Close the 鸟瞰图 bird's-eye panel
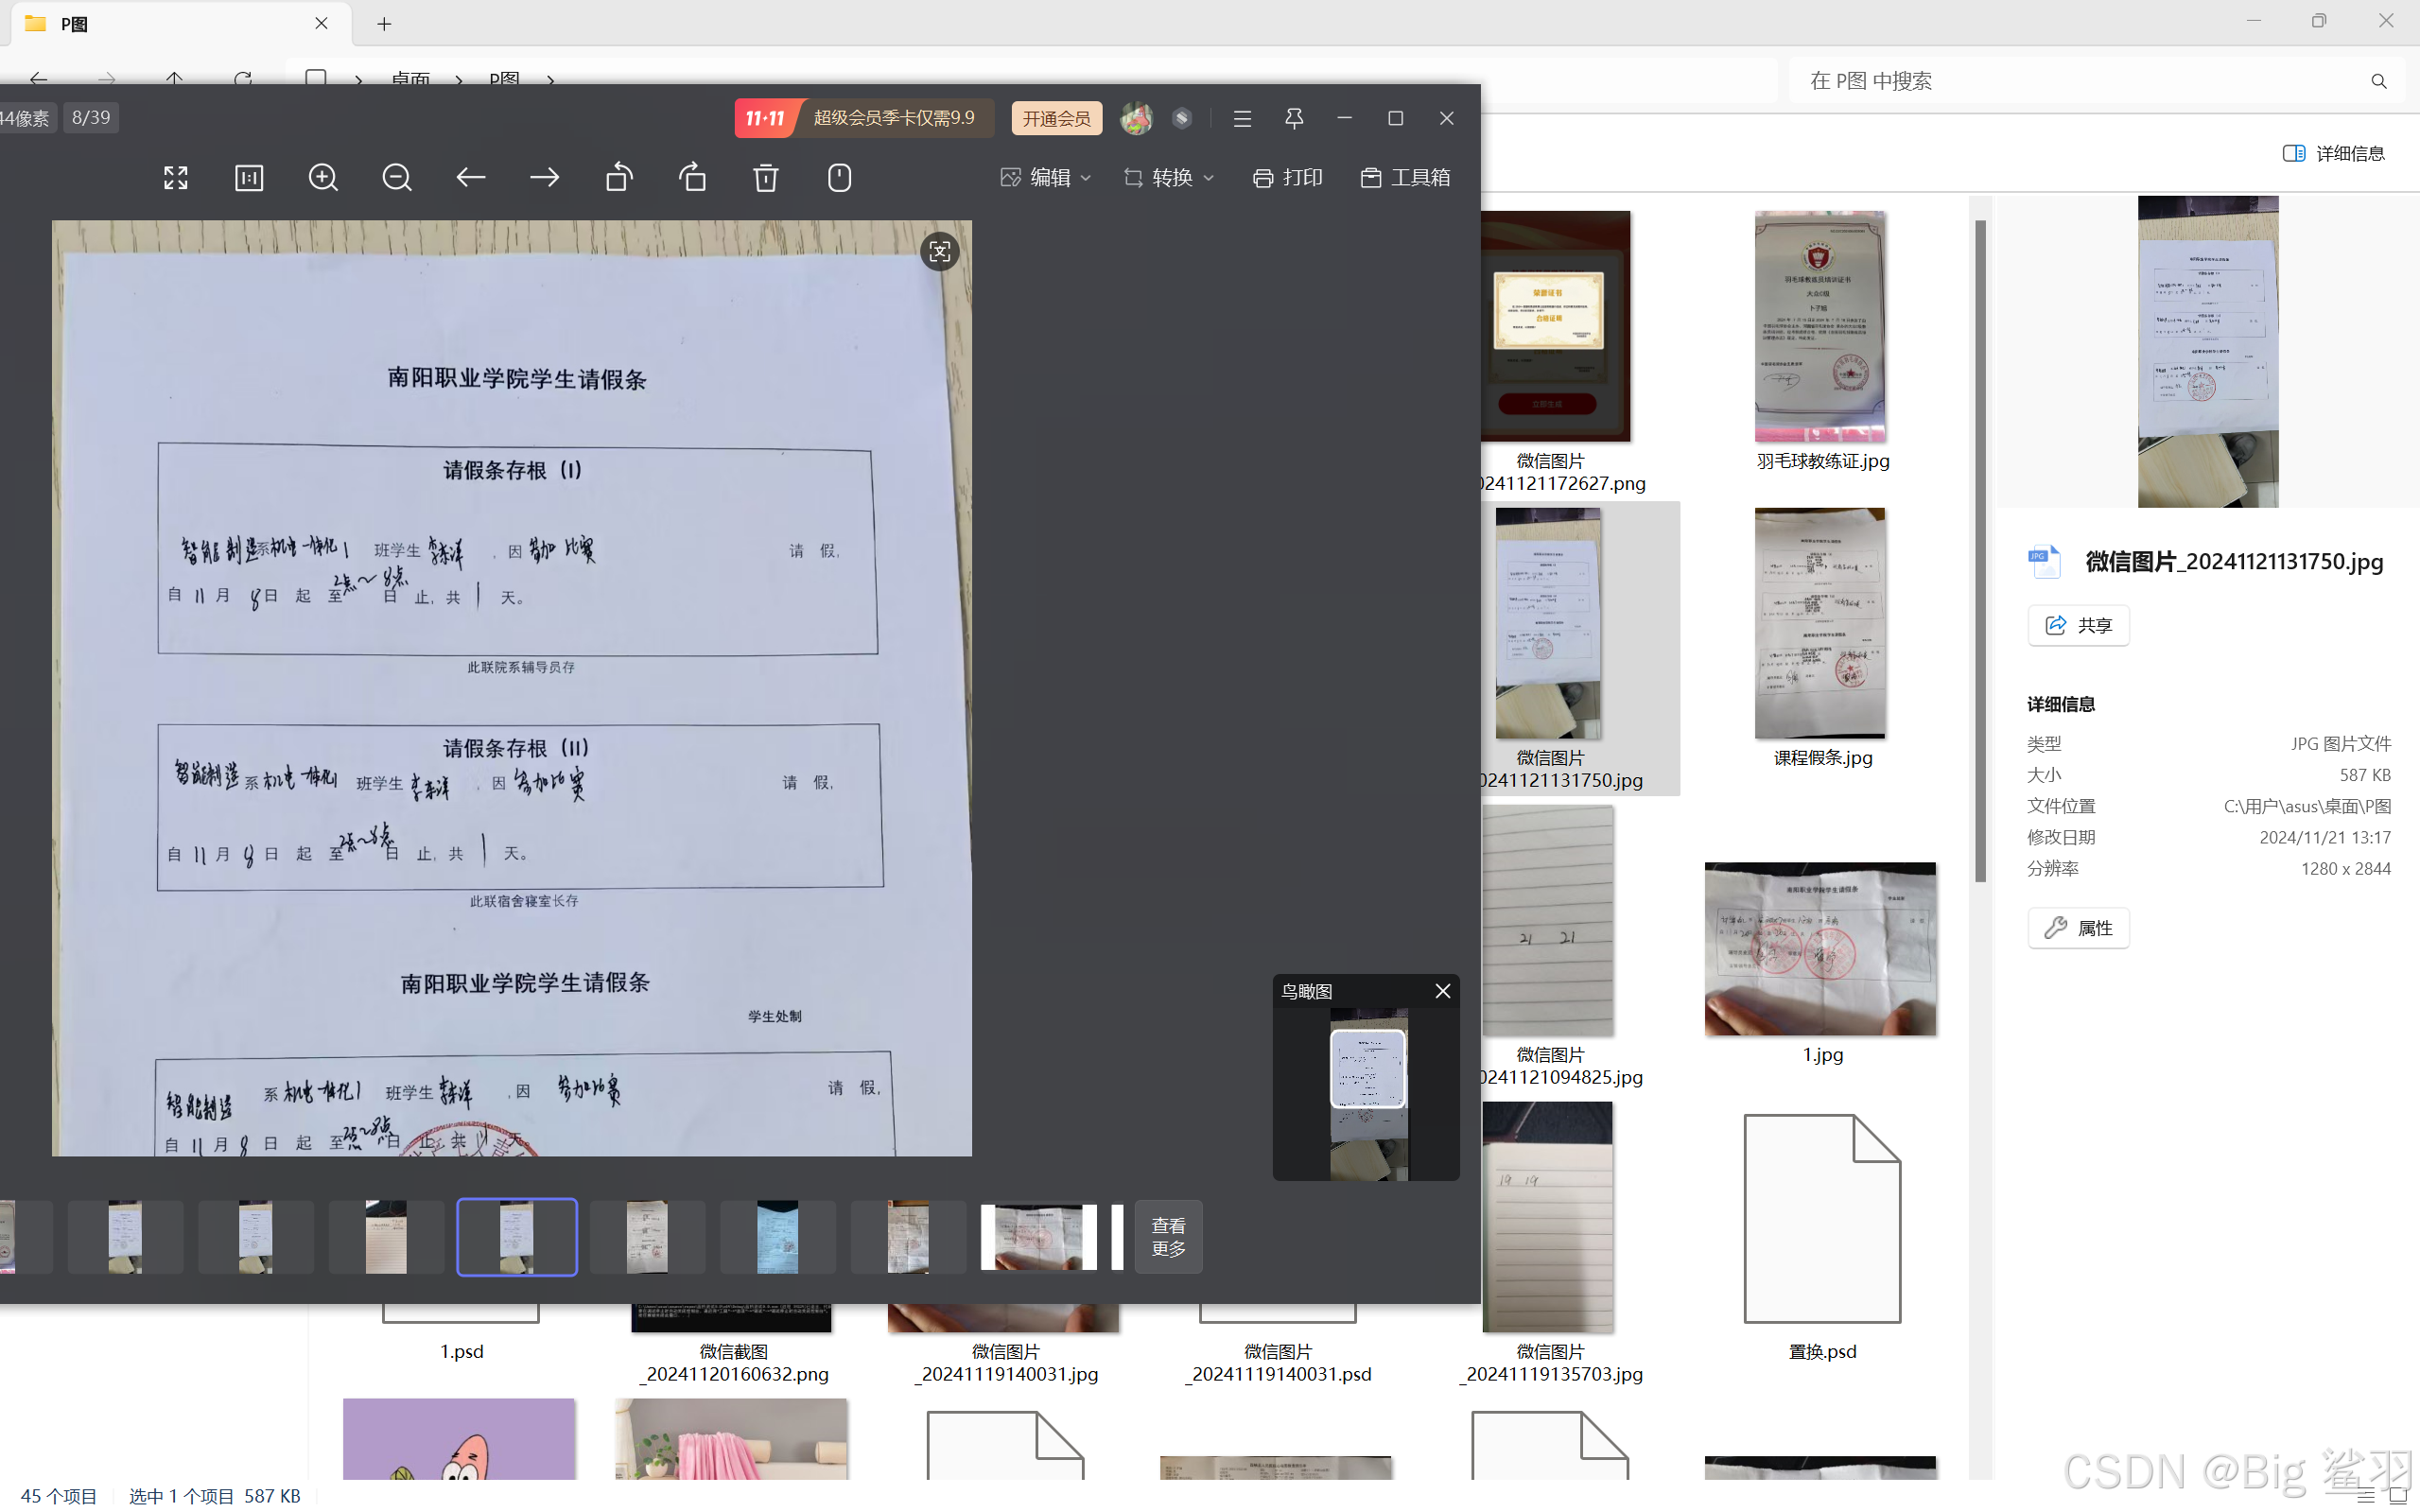This screenshot has width=2420, height=1512. click(x=1442, y=991)
